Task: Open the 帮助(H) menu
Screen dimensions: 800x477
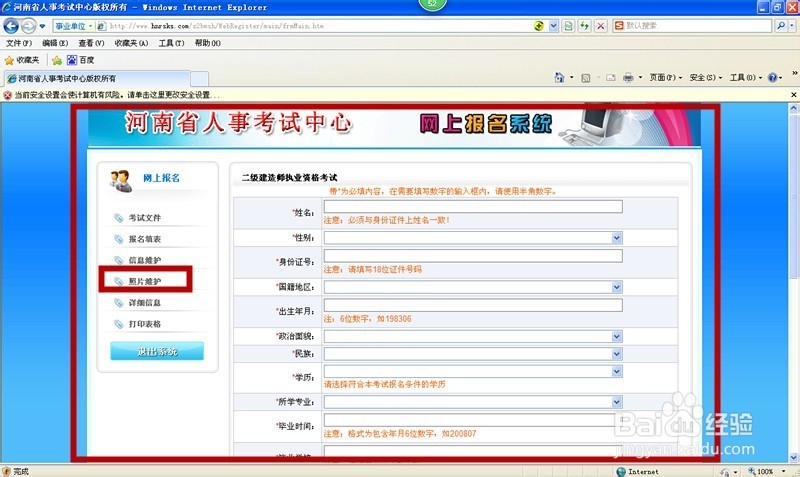Action: [208, 43]
